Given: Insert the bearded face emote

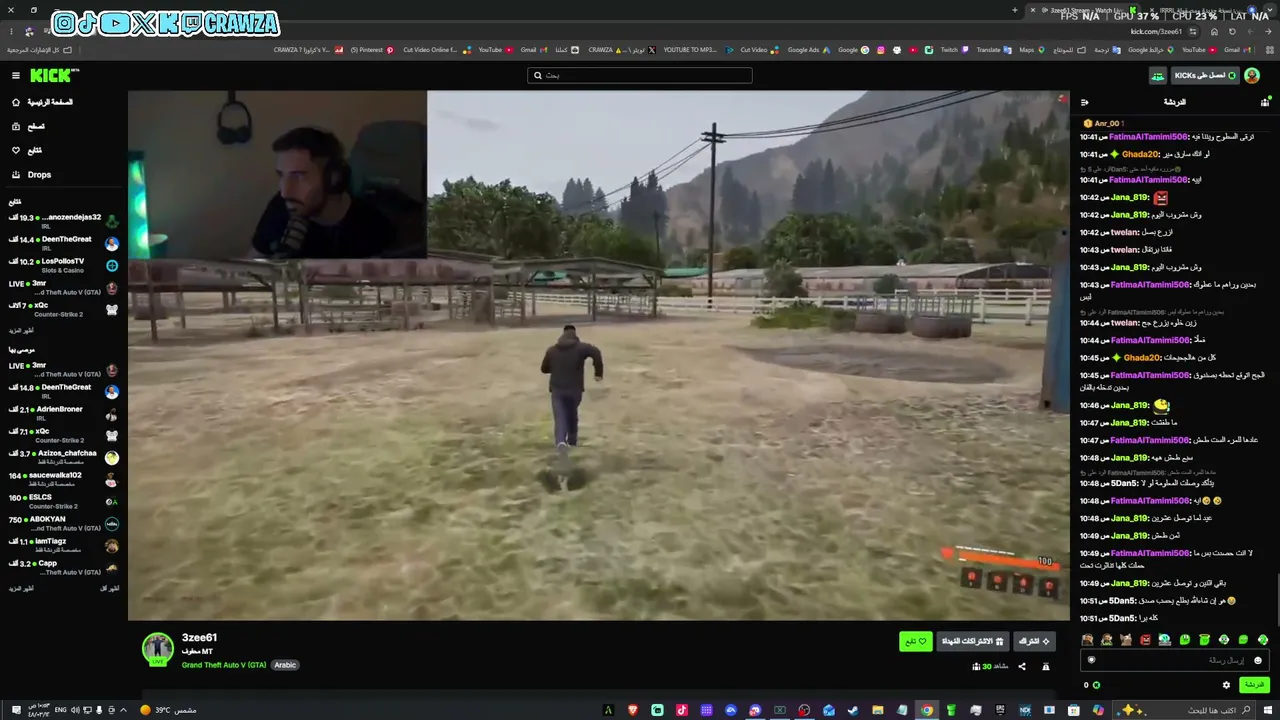Looking at the screenshot, I should (1087, 640).
